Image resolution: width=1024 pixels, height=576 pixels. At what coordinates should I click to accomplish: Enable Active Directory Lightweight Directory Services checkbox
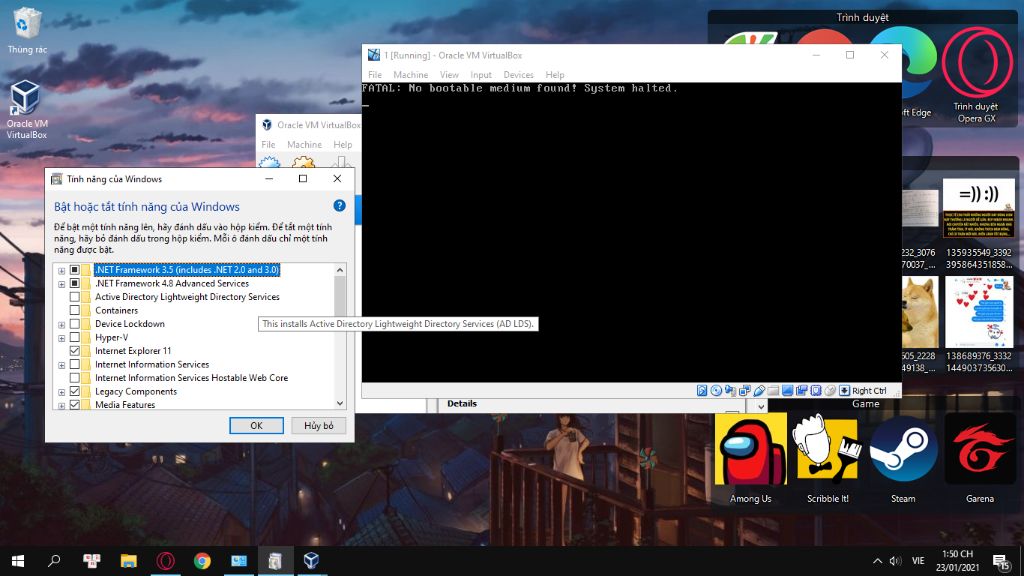(x=74, y=297)
